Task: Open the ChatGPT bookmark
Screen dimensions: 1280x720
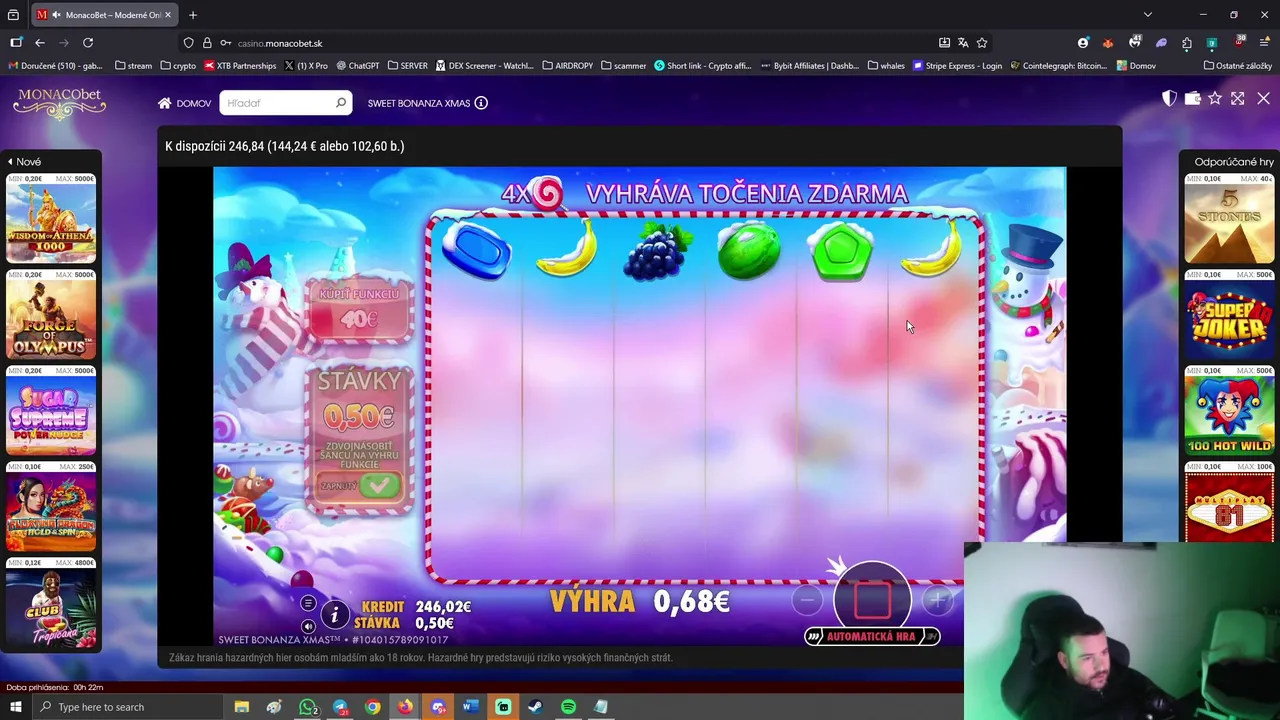Action: click(x=358, y=66)
